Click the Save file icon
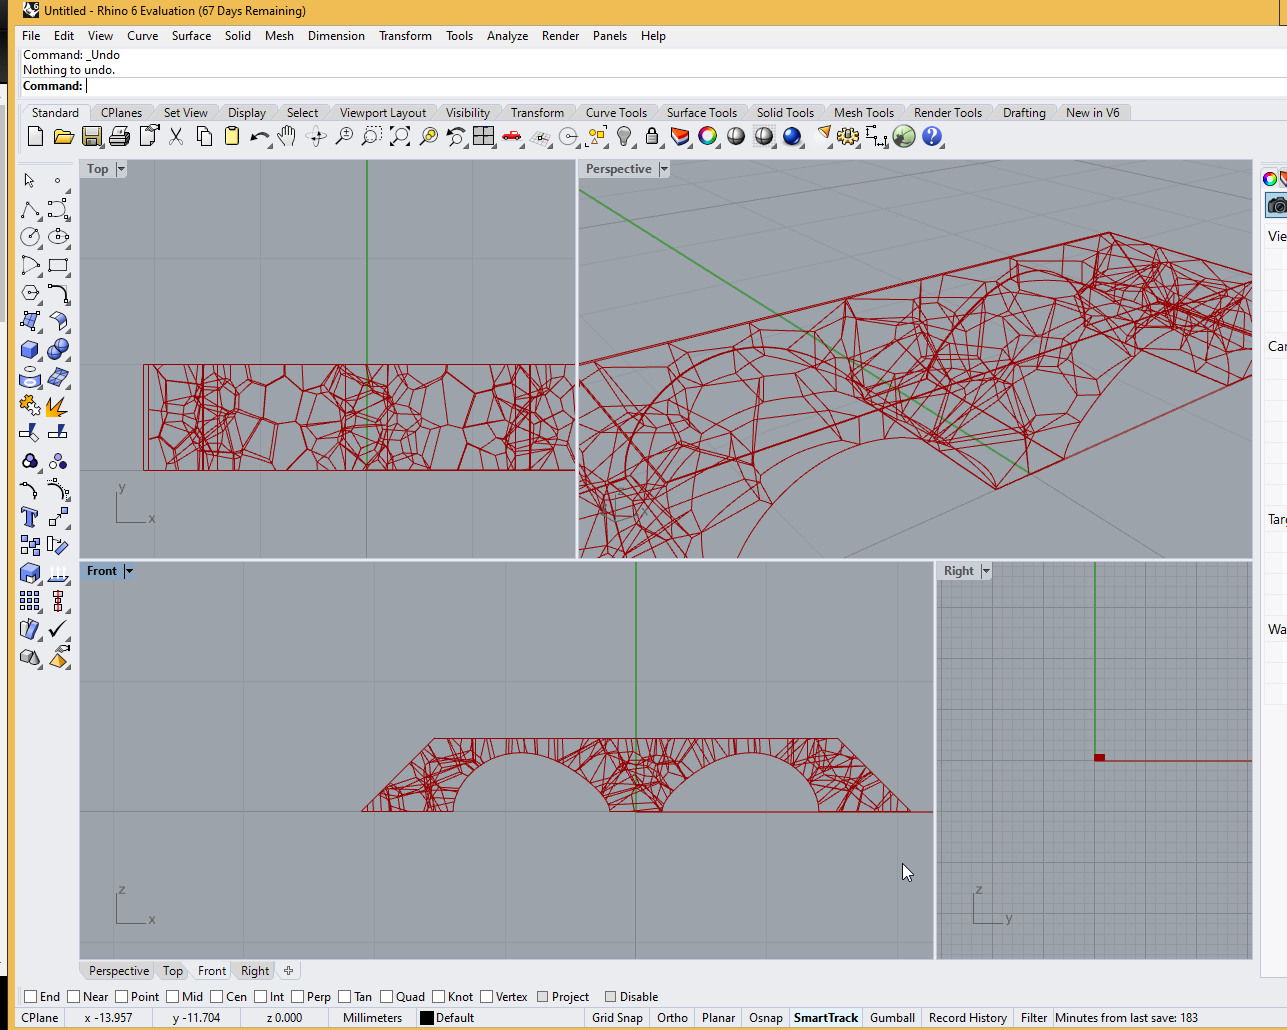1287x1030 pixels. click(x=92, y=137)
